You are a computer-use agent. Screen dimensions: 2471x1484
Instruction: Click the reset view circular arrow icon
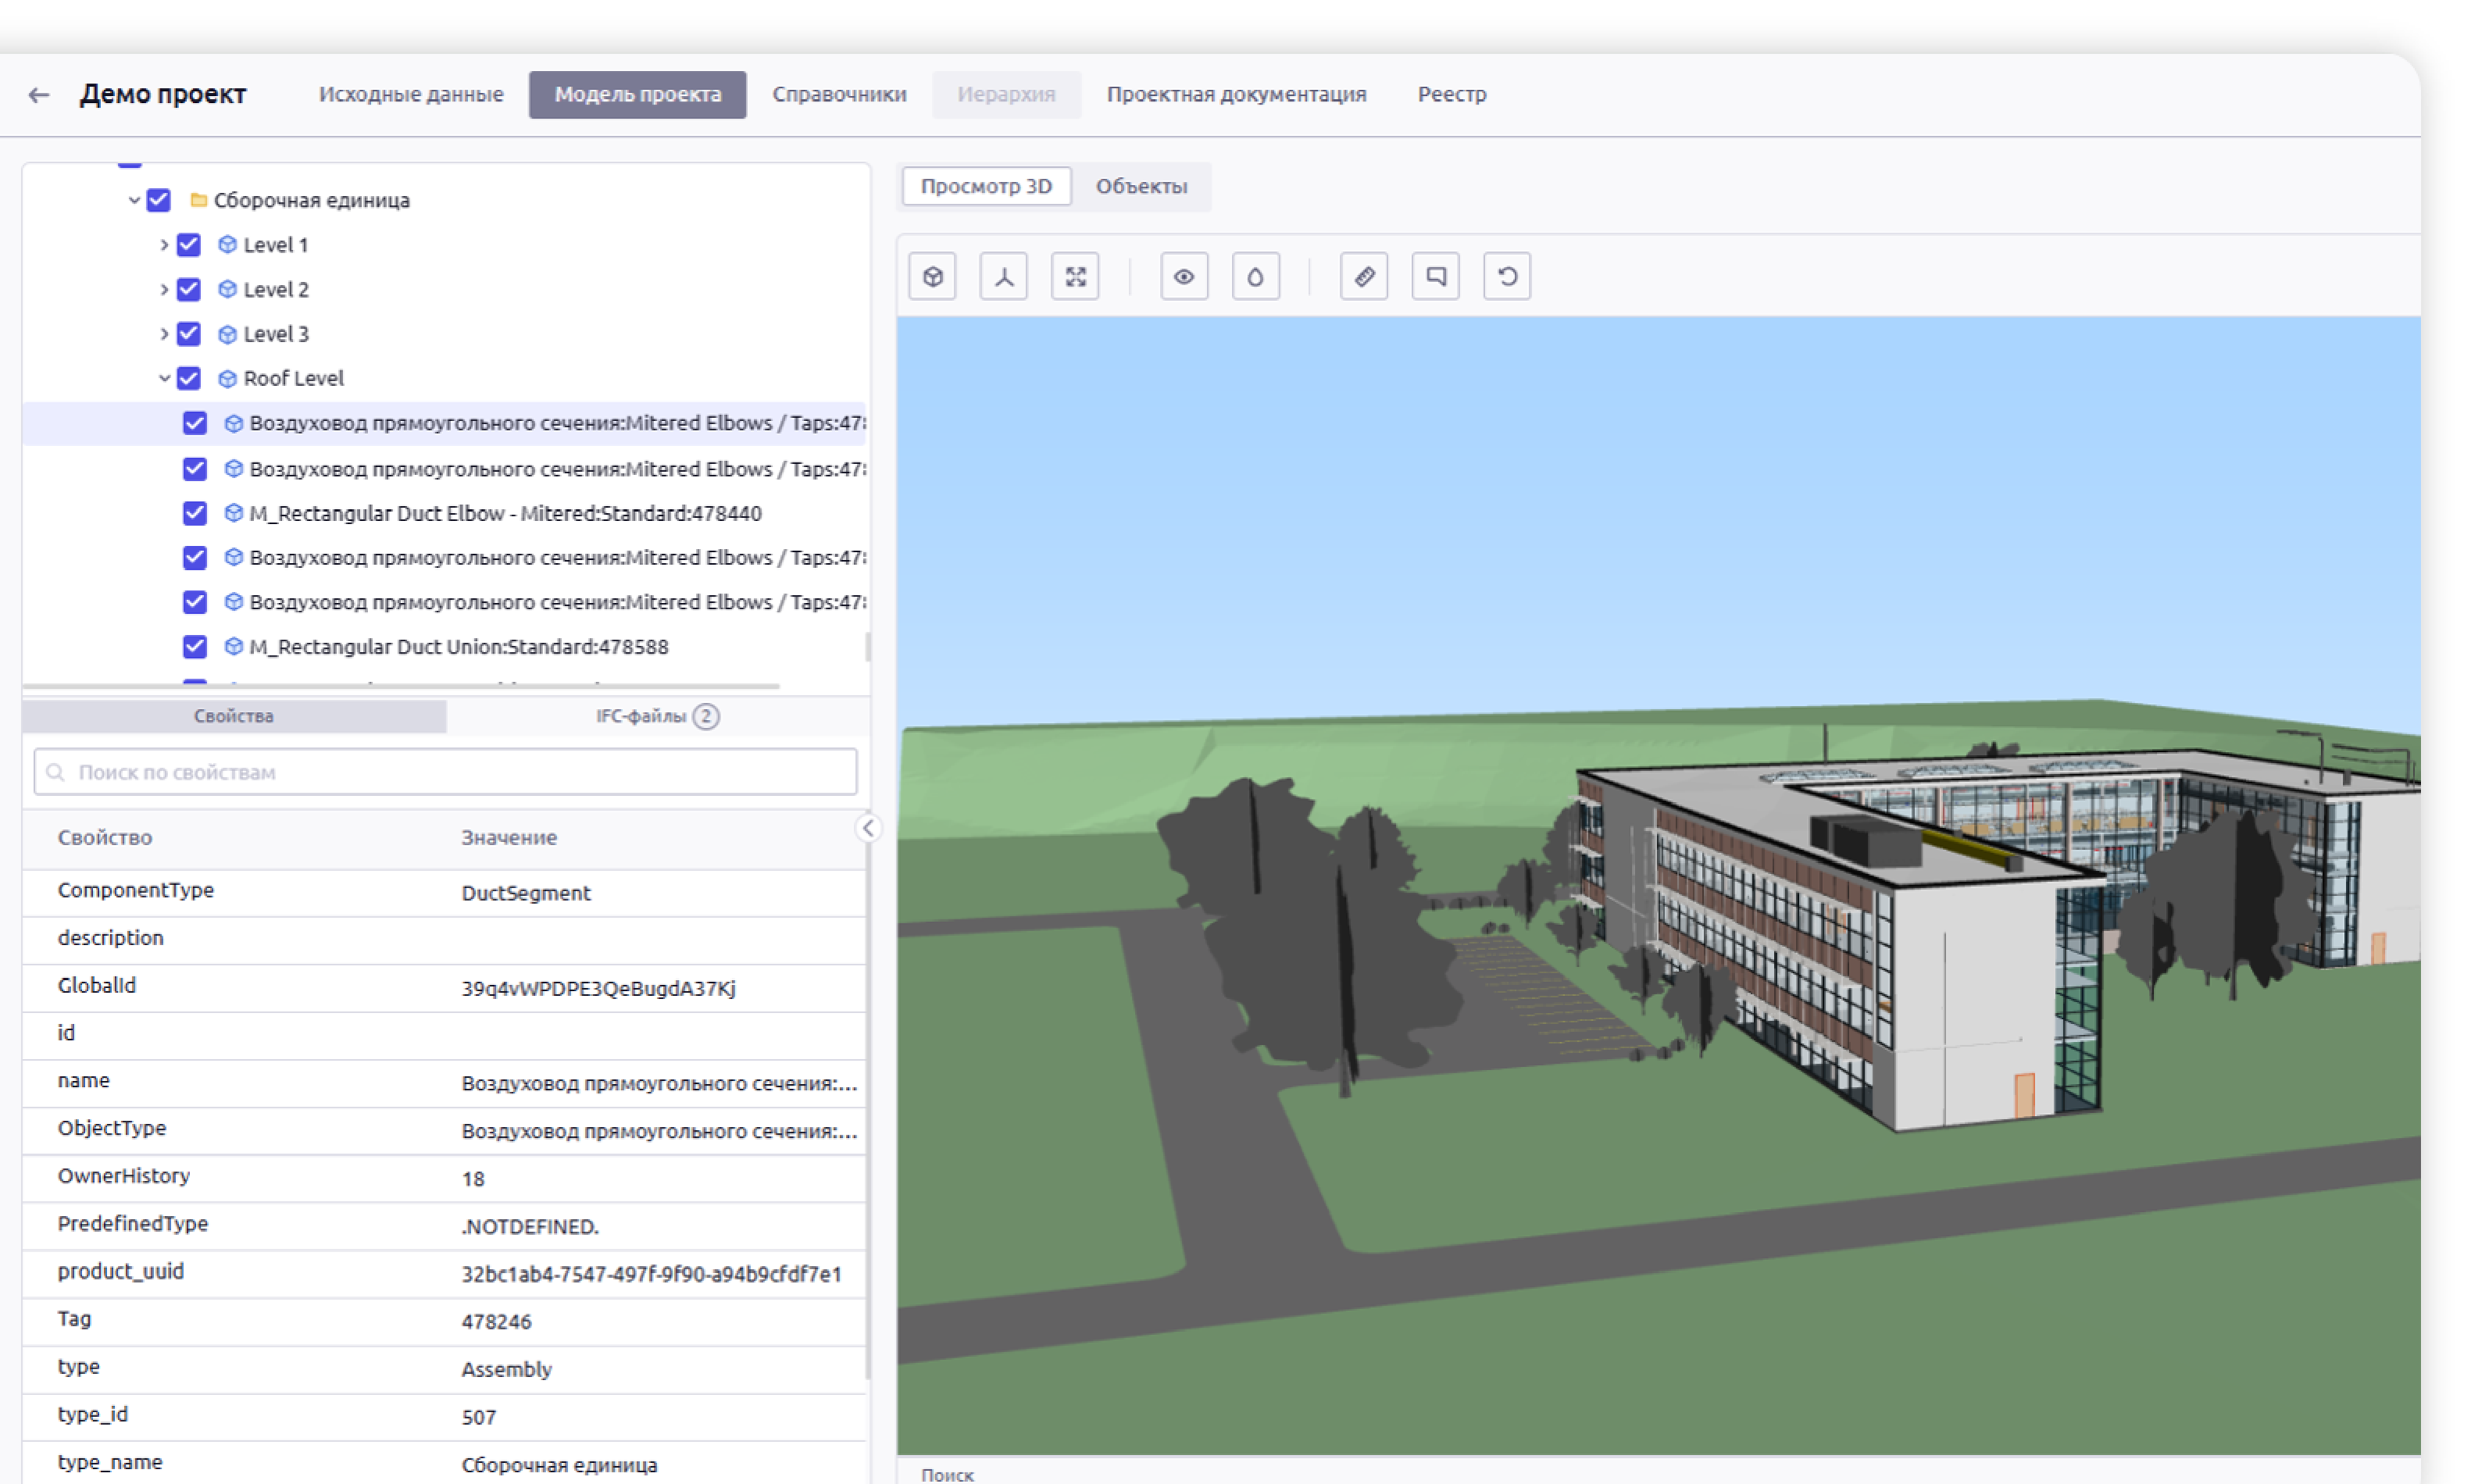click(1507, 276)
